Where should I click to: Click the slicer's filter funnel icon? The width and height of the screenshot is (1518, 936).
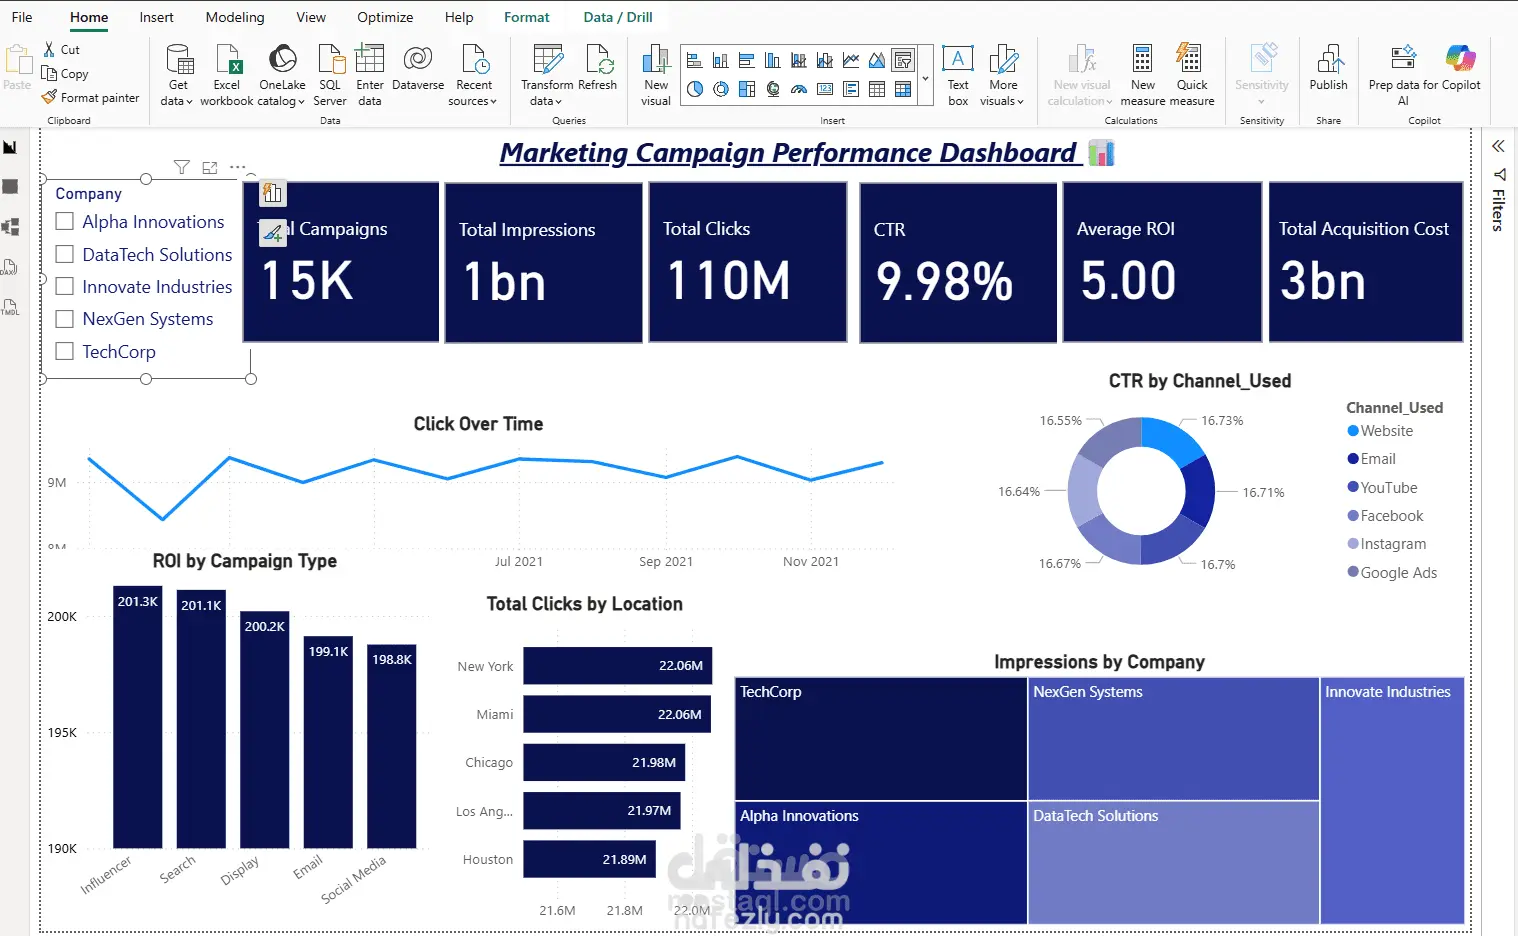181,167
